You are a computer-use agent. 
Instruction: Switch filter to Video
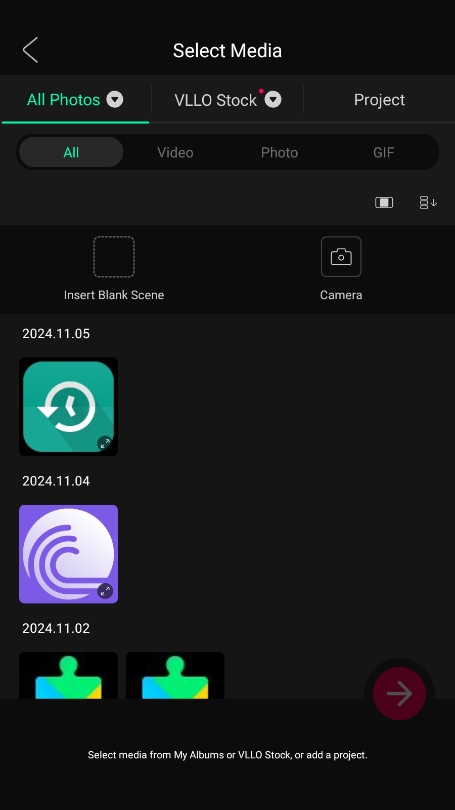tap(175, 152)
